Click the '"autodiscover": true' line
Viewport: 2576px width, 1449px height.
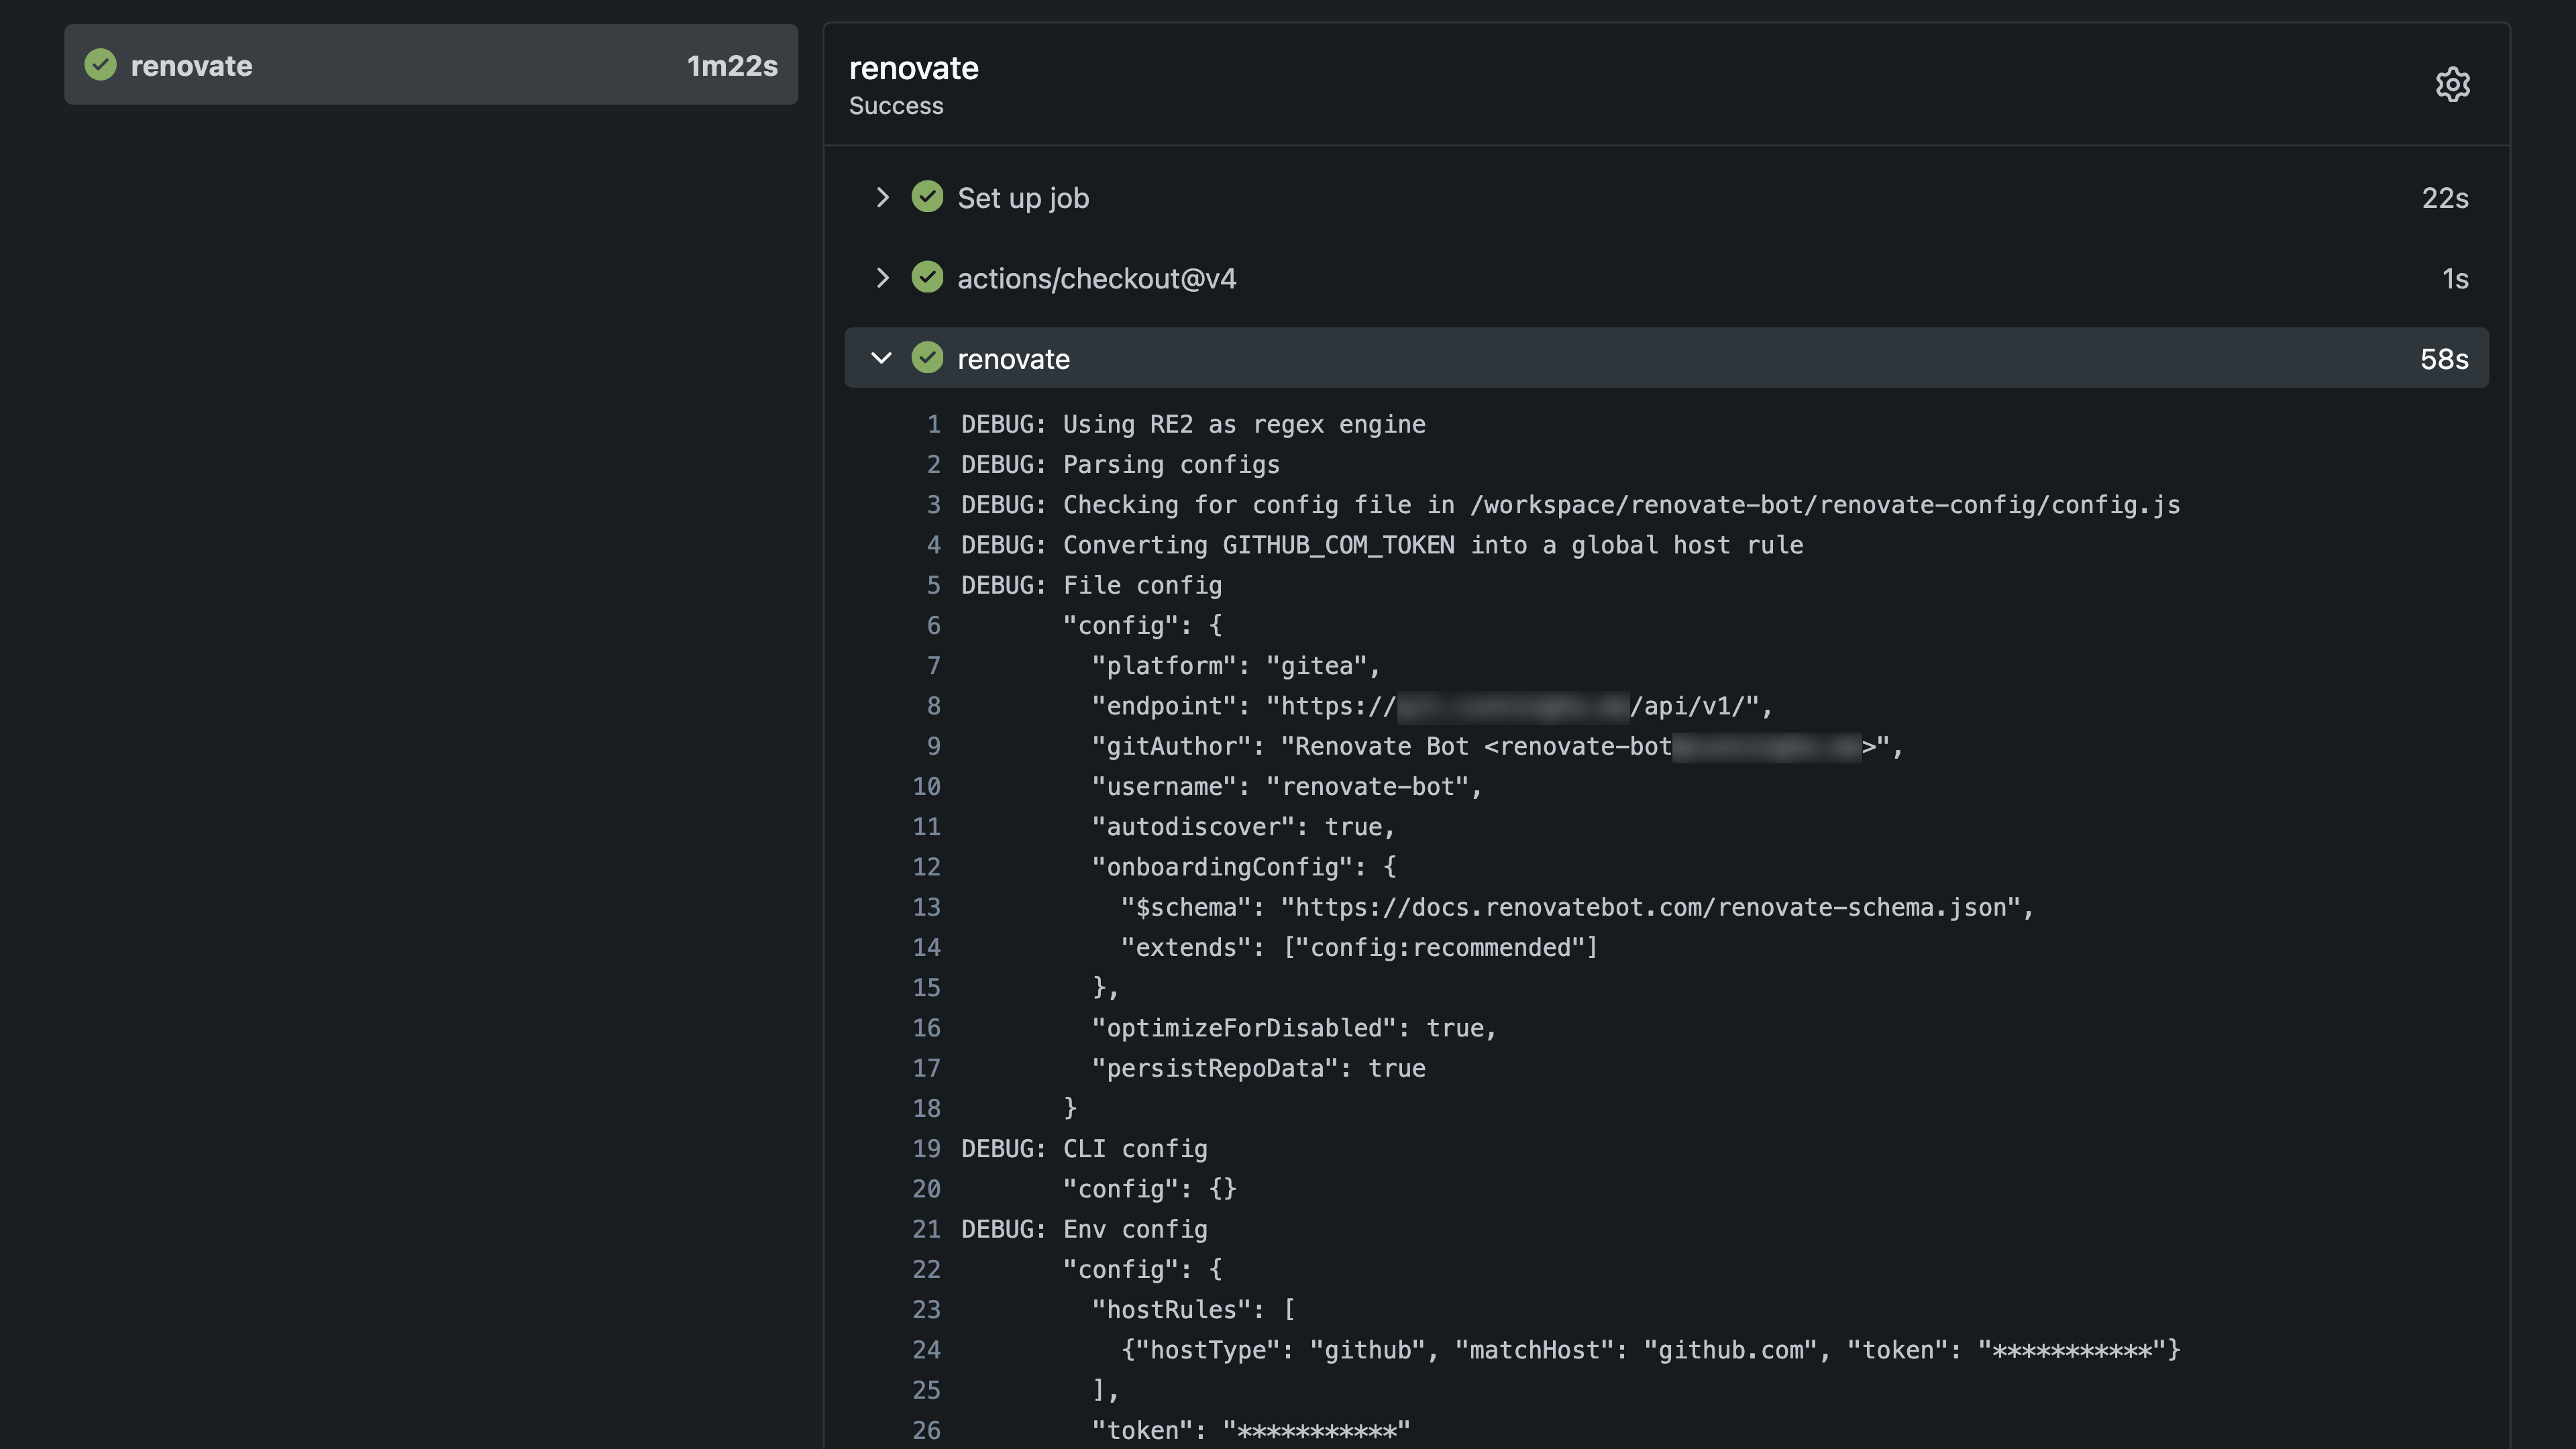pyautogui.click(x=1243, y=827)
